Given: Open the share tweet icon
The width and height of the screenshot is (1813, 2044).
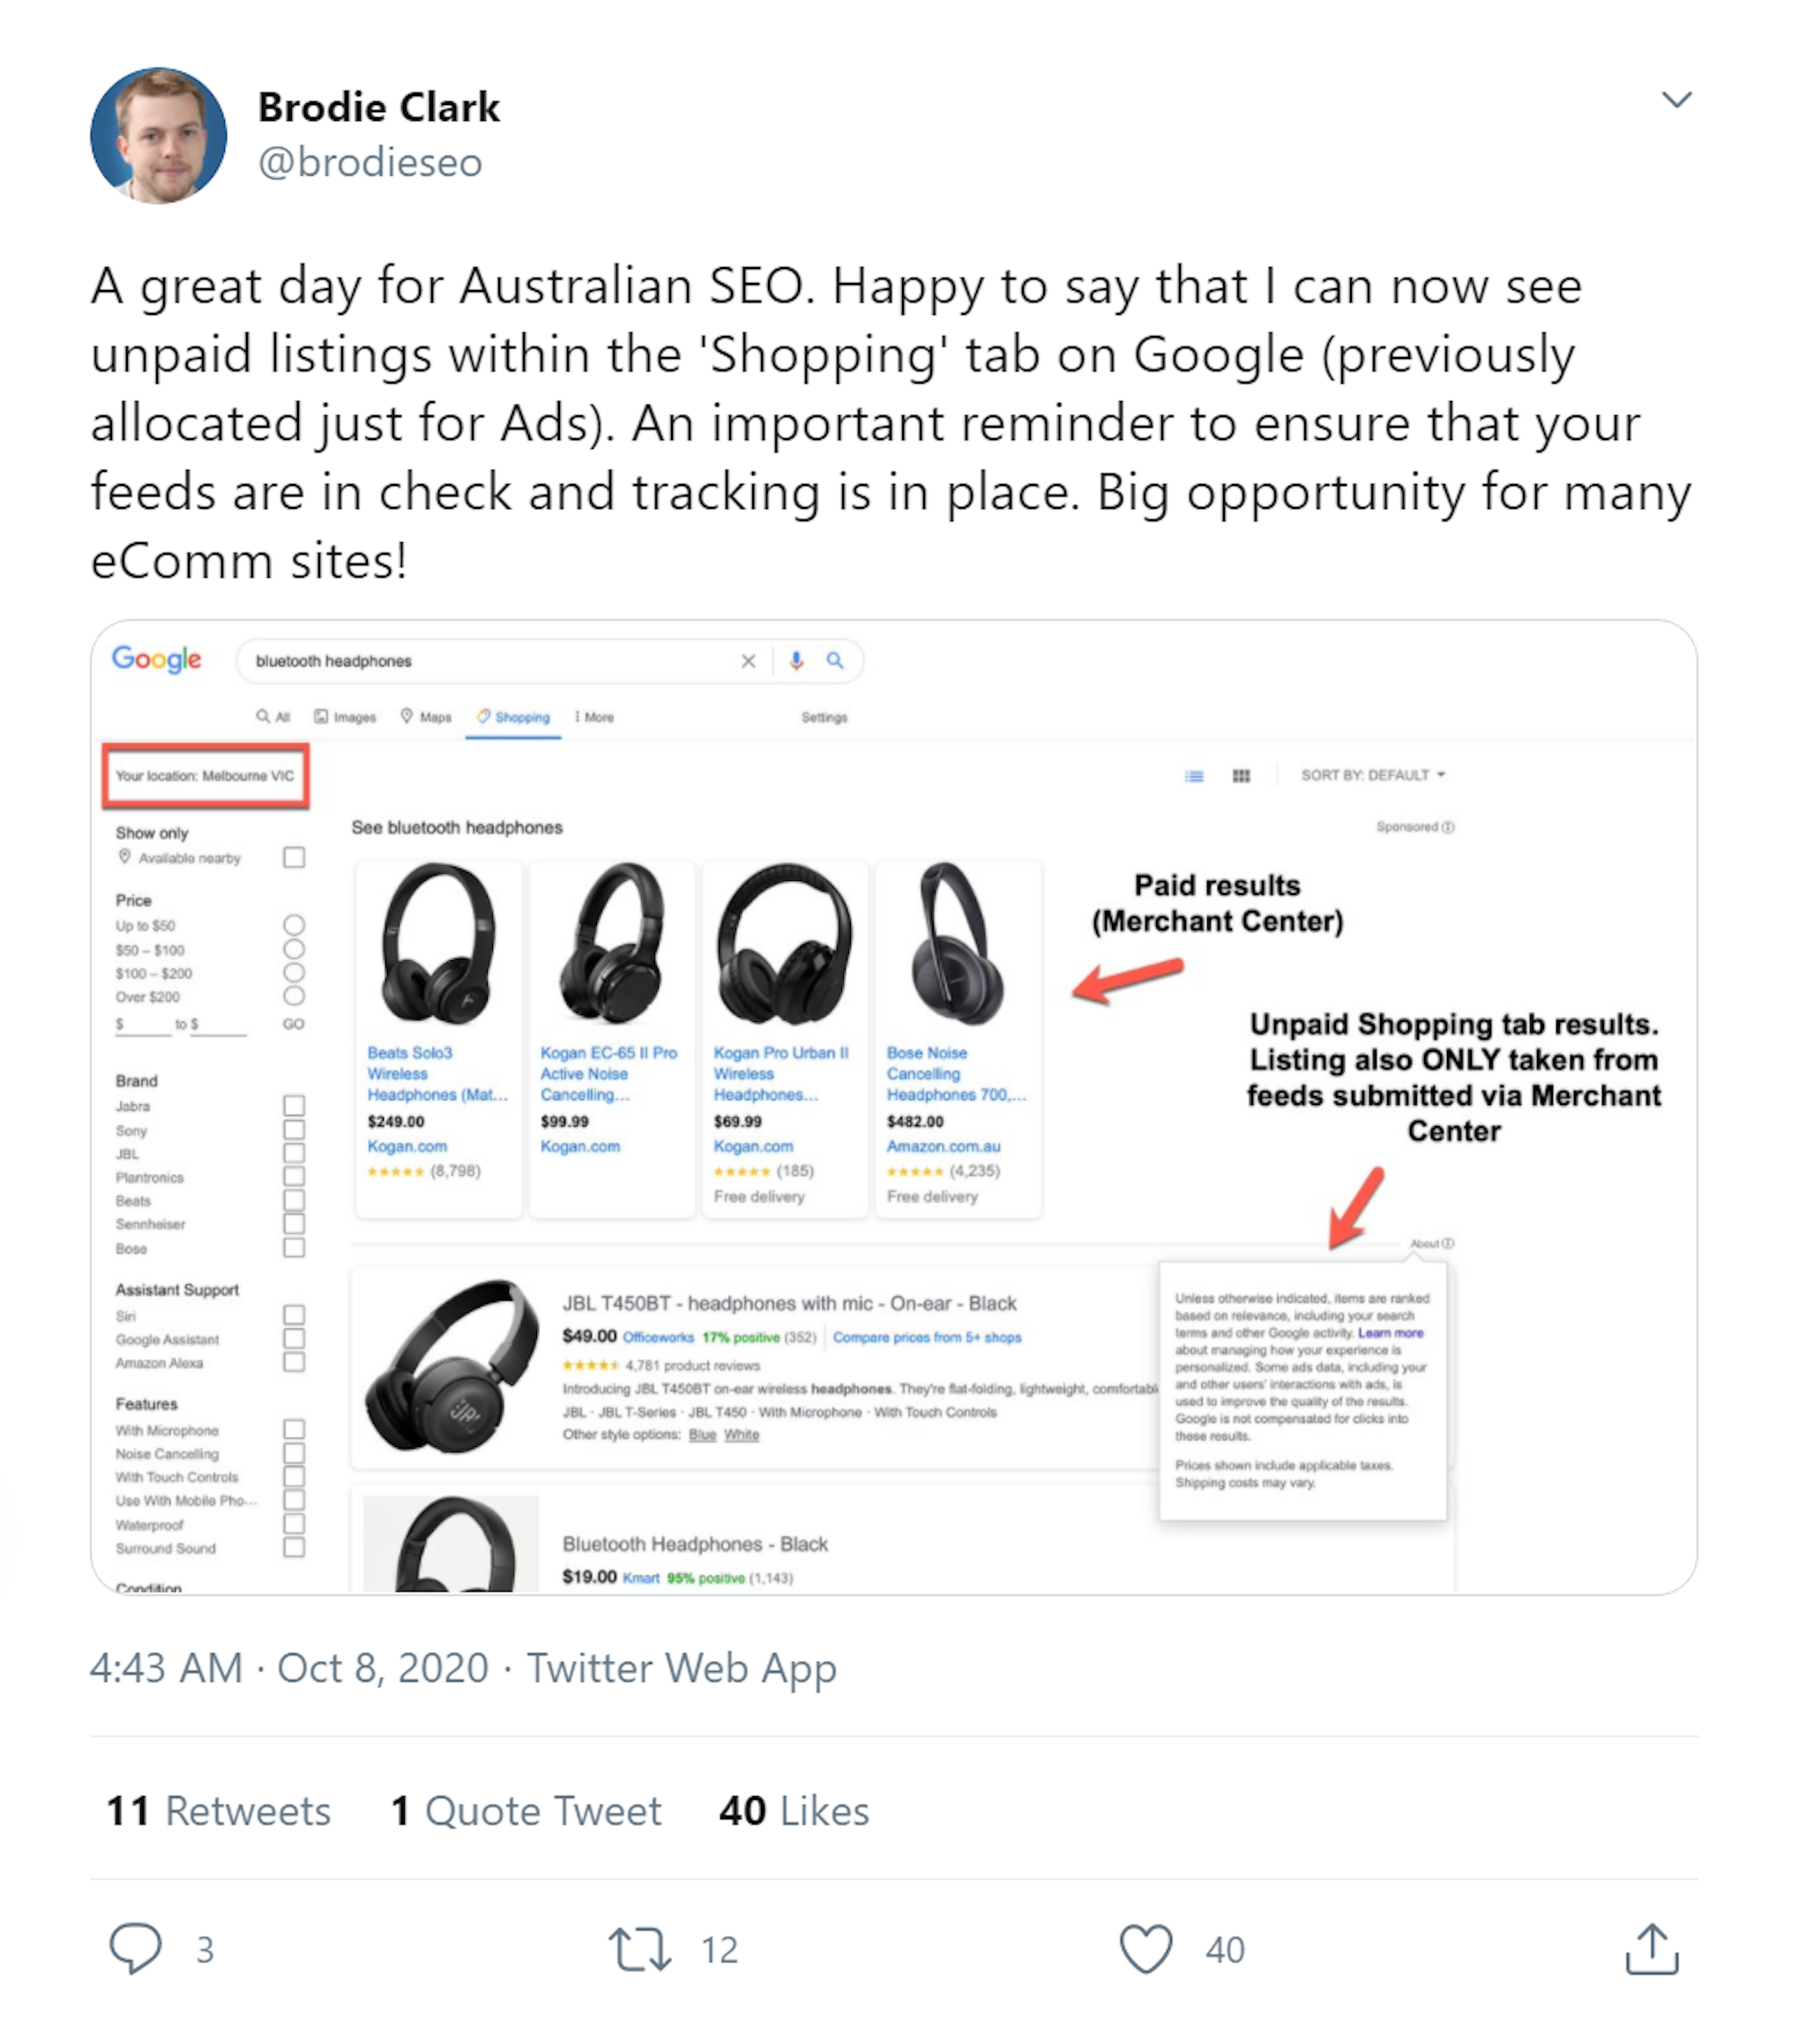Looking at the screenshot, I should coord(1651,1949).
